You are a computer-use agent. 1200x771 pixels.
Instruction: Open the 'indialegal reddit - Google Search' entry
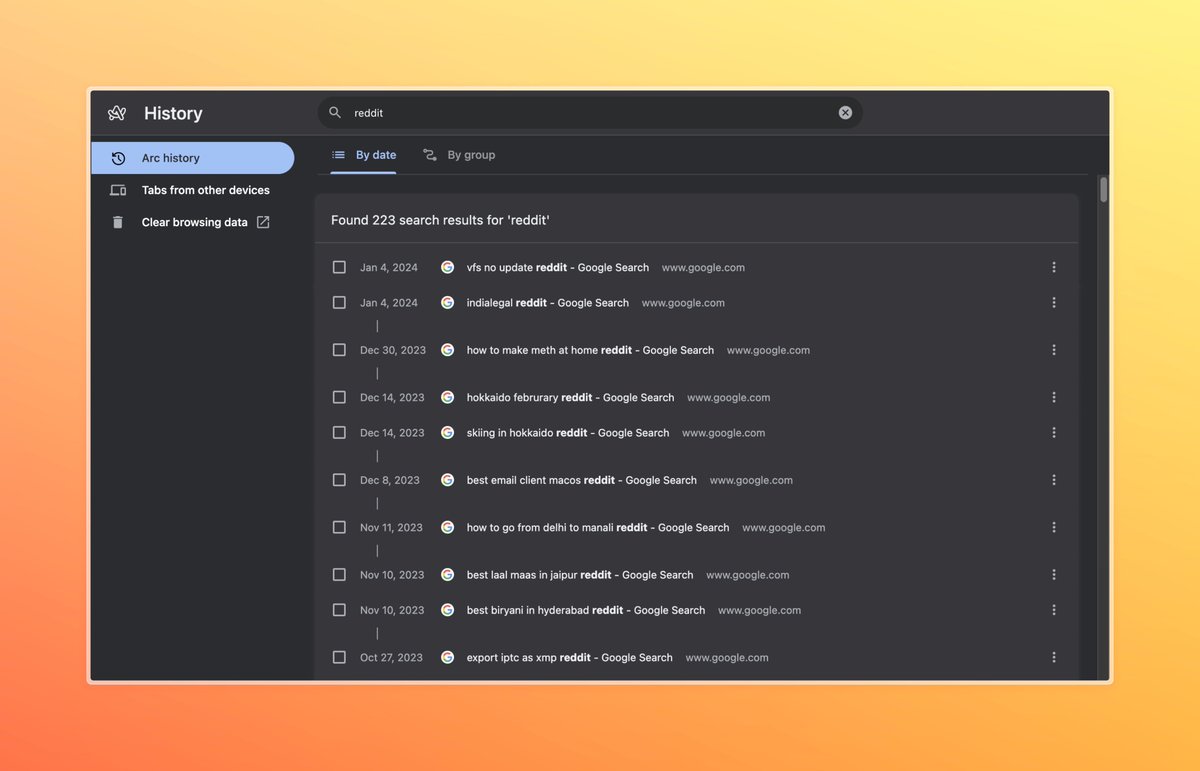coord(548,302)
